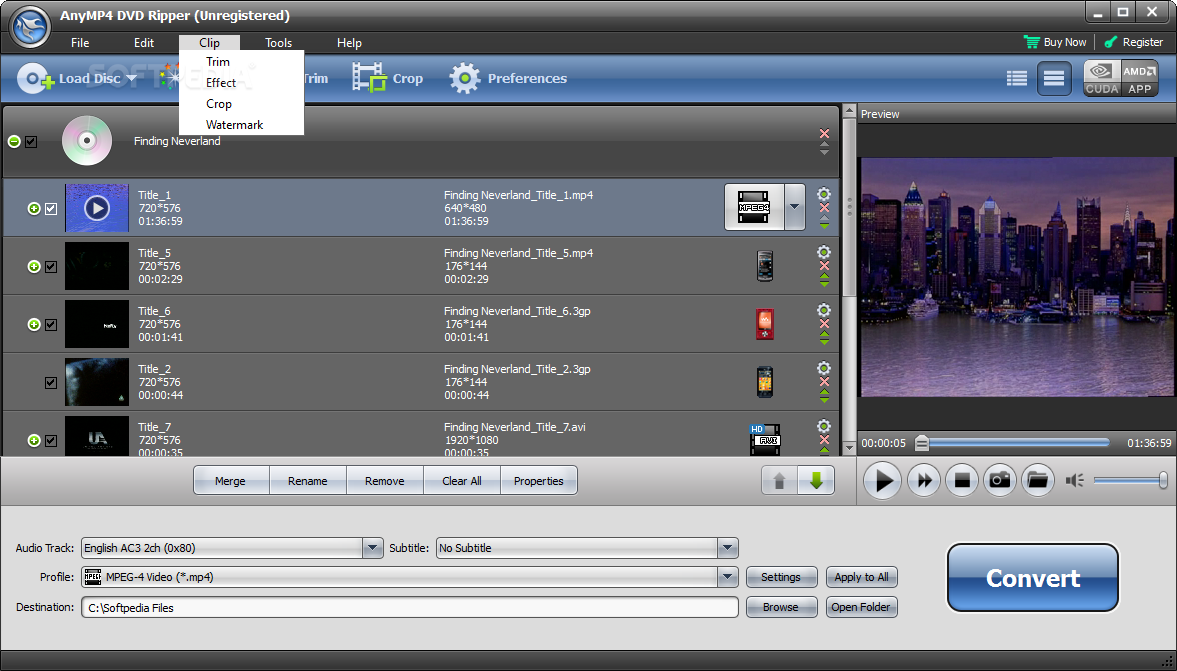Viewport: 1177px width, 671px height.
Task: Open Properties of selected title
Action: [x=539, y=480]
